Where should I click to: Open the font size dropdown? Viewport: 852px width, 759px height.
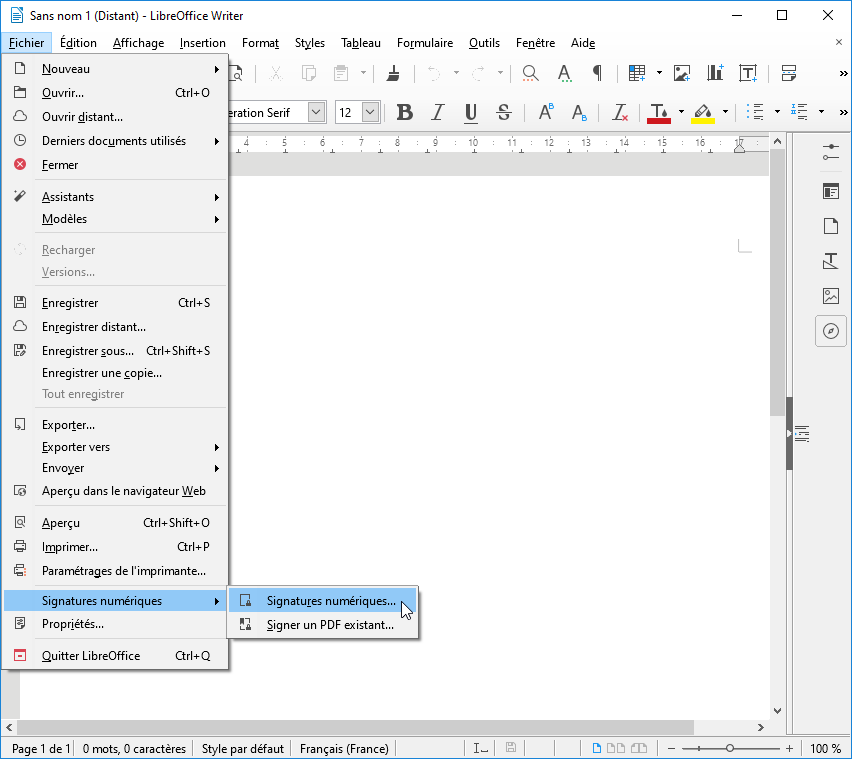click(370, 113)
